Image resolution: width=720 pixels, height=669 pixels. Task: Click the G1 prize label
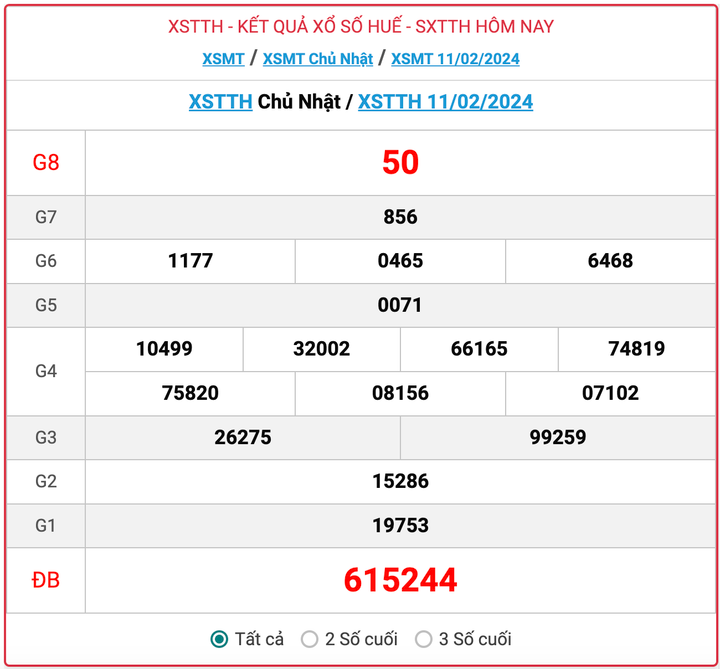click(x=46, y=525)
